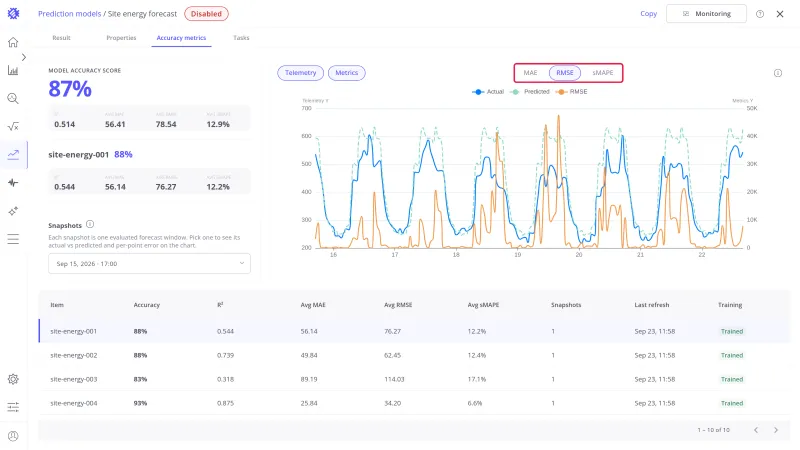The height and width of the screenshot is (450, 800).
Task: Click the 93% accuracy cell
Action: coord(140,403)
